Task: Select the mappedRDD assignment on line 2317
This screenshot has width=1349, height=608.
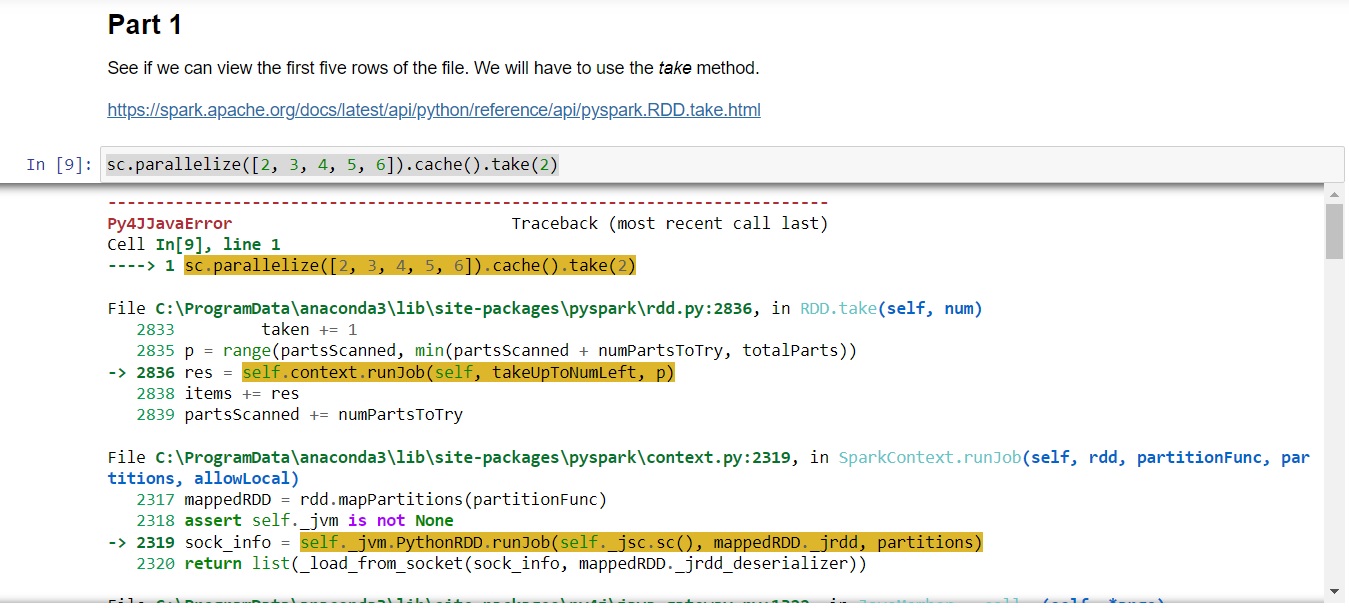Action: [x=395, y=499]
